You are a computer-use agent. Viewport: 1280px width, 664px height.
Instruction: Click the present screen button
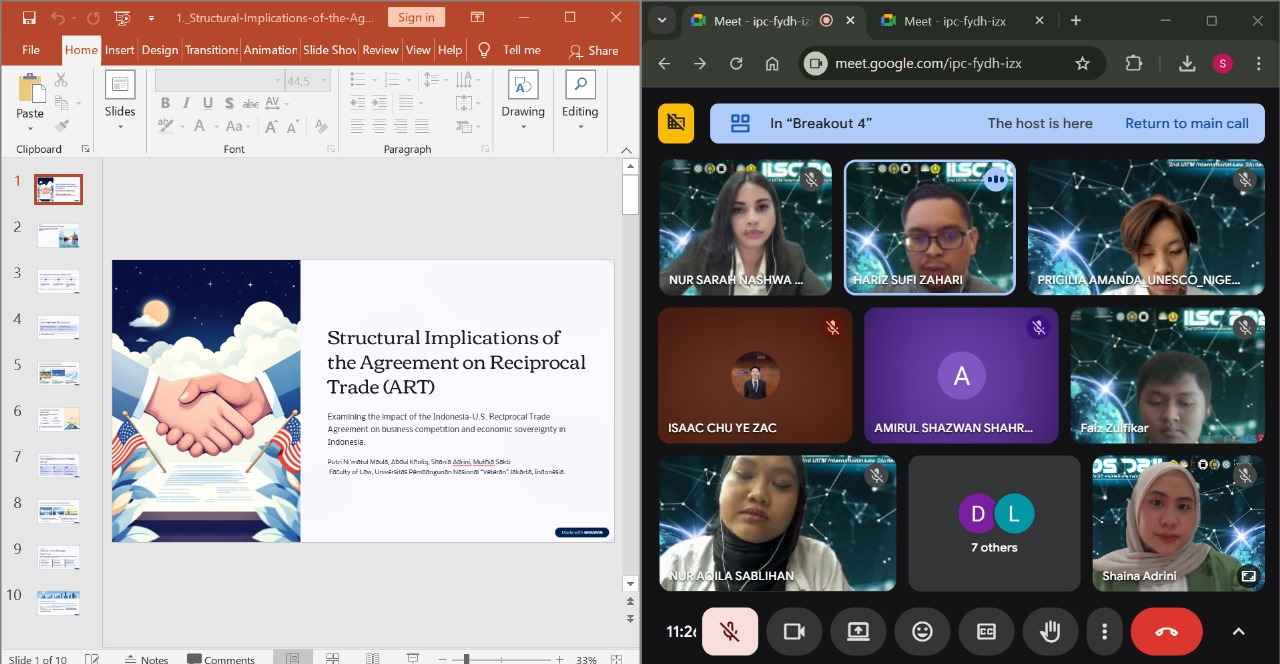point(858,631)
